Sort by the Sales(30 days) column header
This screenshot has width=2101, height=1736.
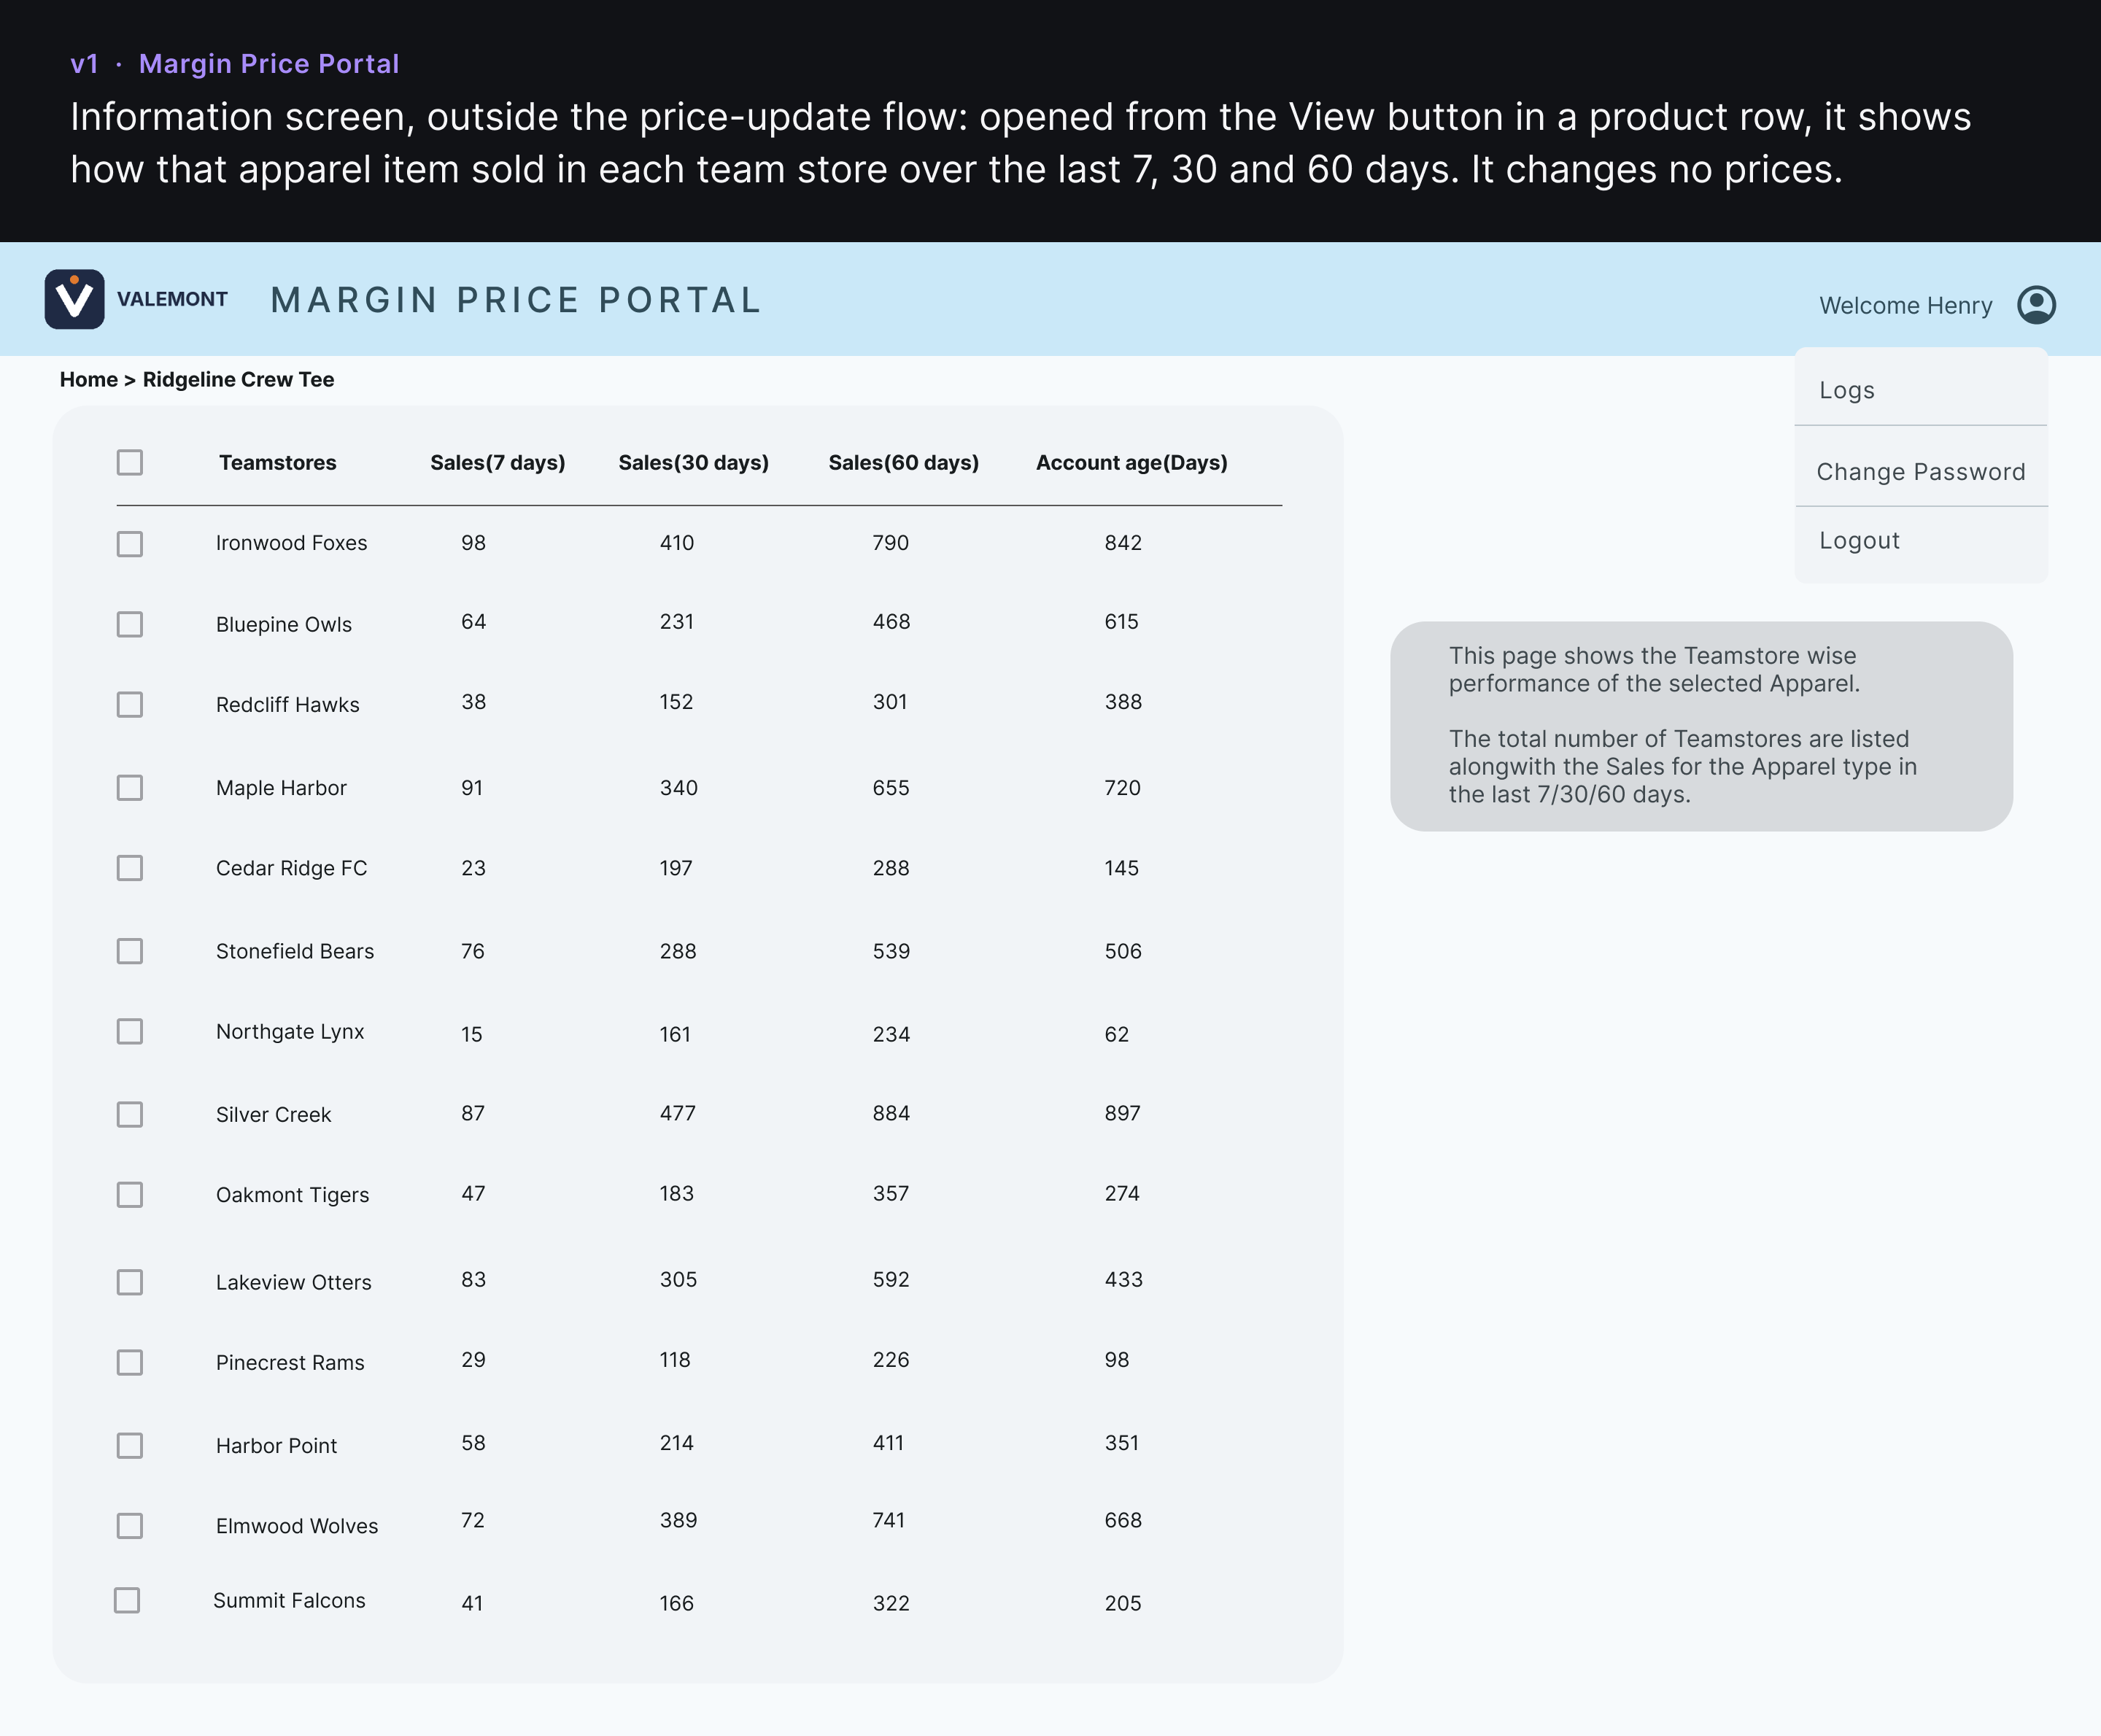(694, 463)
